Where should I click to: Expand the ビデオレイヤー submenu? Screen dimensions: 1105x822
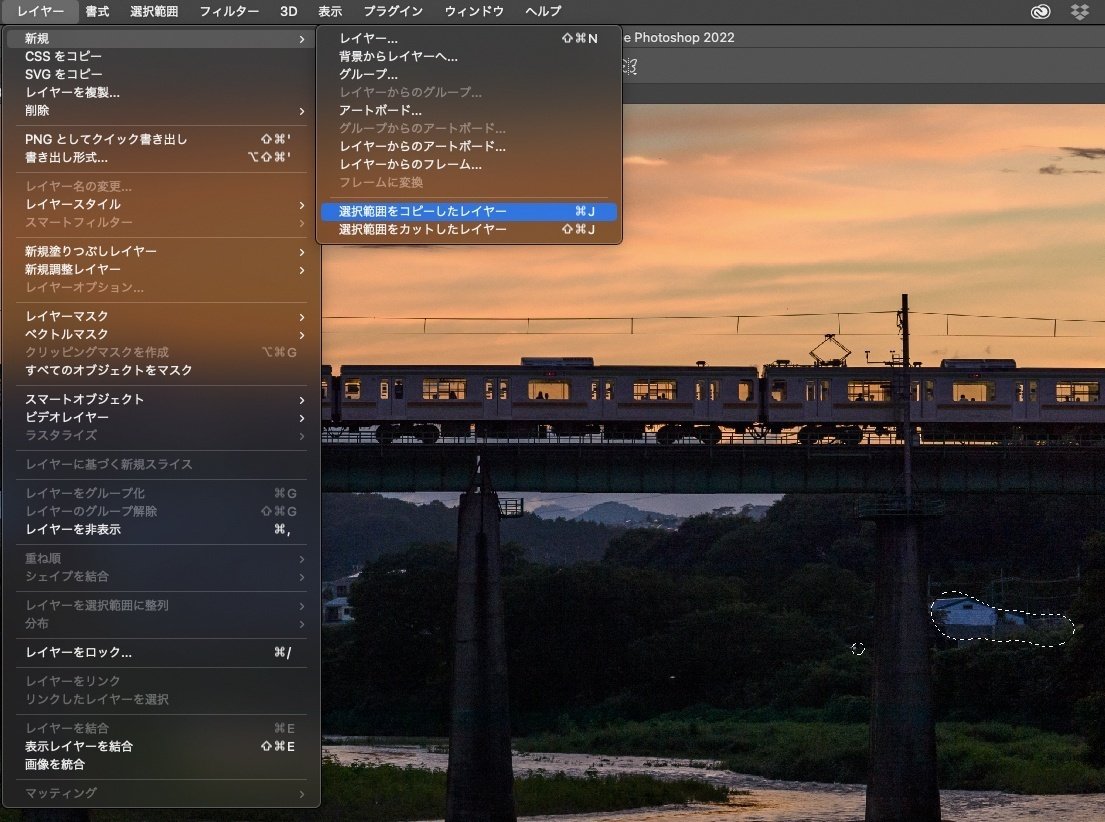pyautogui.click(x=161, y=417)
